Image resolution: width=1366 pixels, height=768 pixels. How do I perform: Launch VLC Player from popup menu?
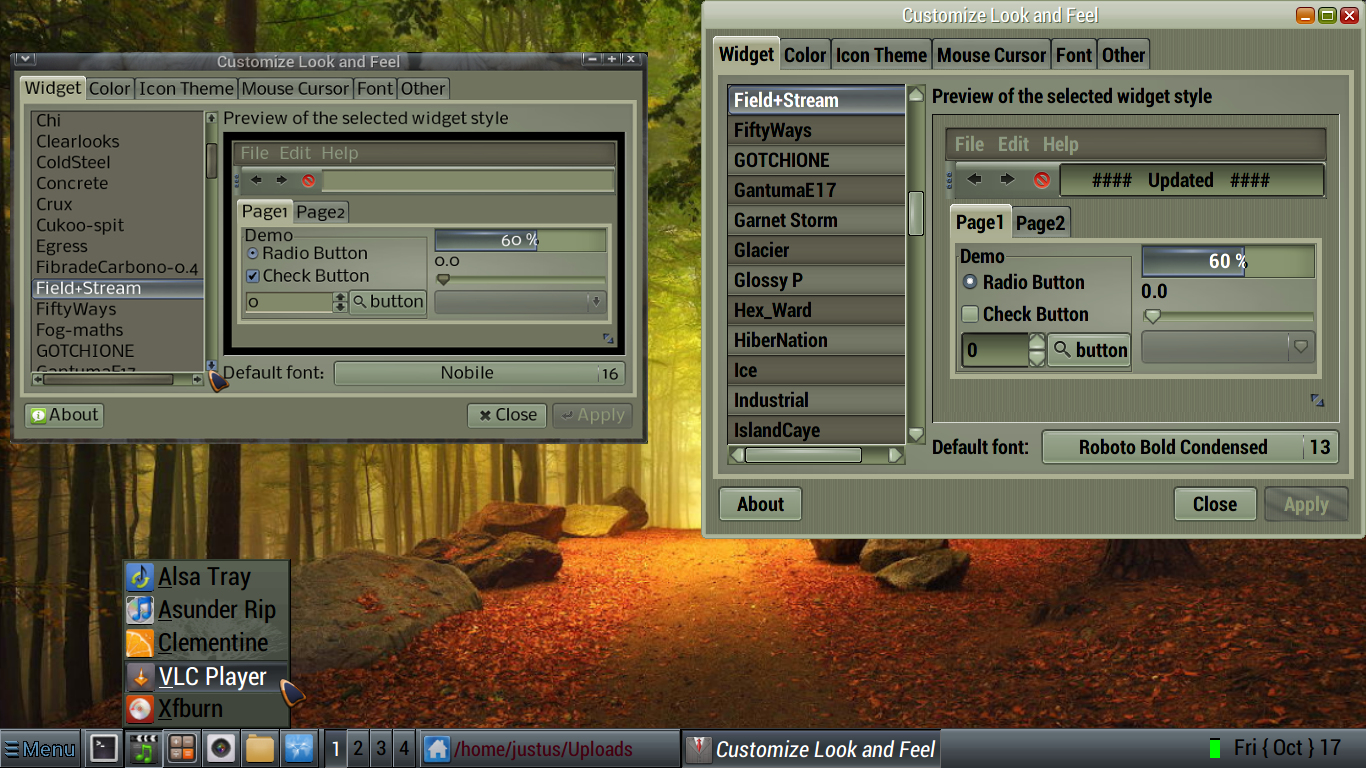tap(207, 677)
